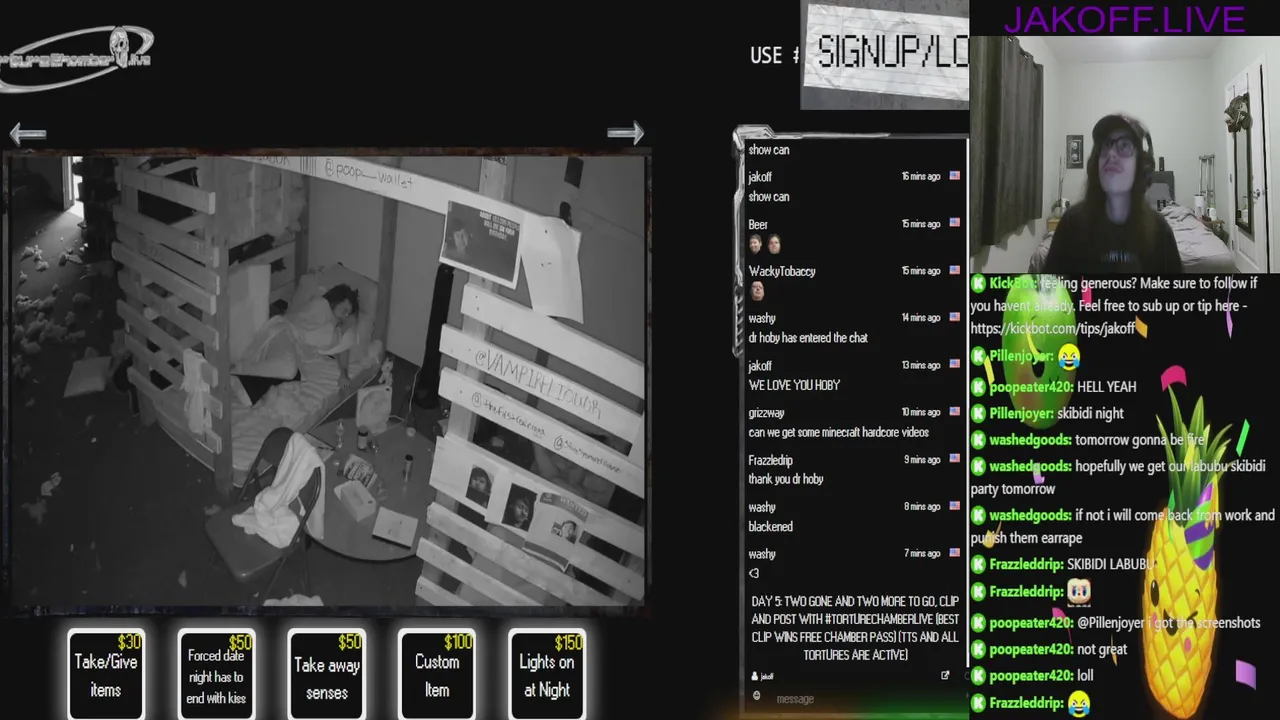Click the Kick badge beside poopeater420 HELL YEAH
Viewport: 1280px width, 720px height.
click(x=978, y=387)
